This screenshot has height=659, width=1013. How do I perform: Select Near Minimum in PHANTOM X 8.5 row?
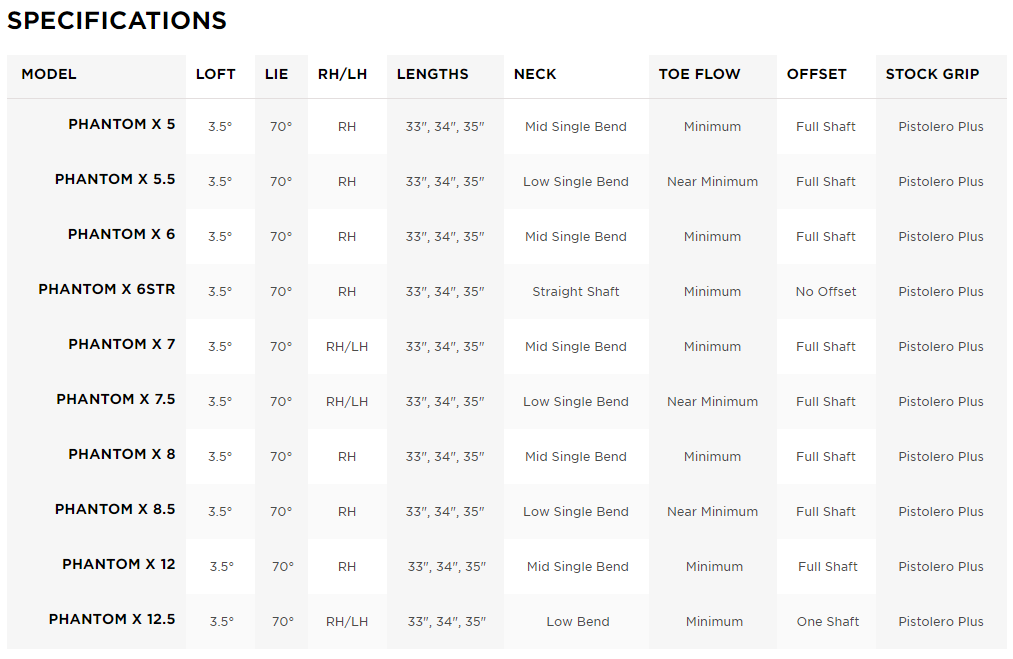click(x=713, y=512)
